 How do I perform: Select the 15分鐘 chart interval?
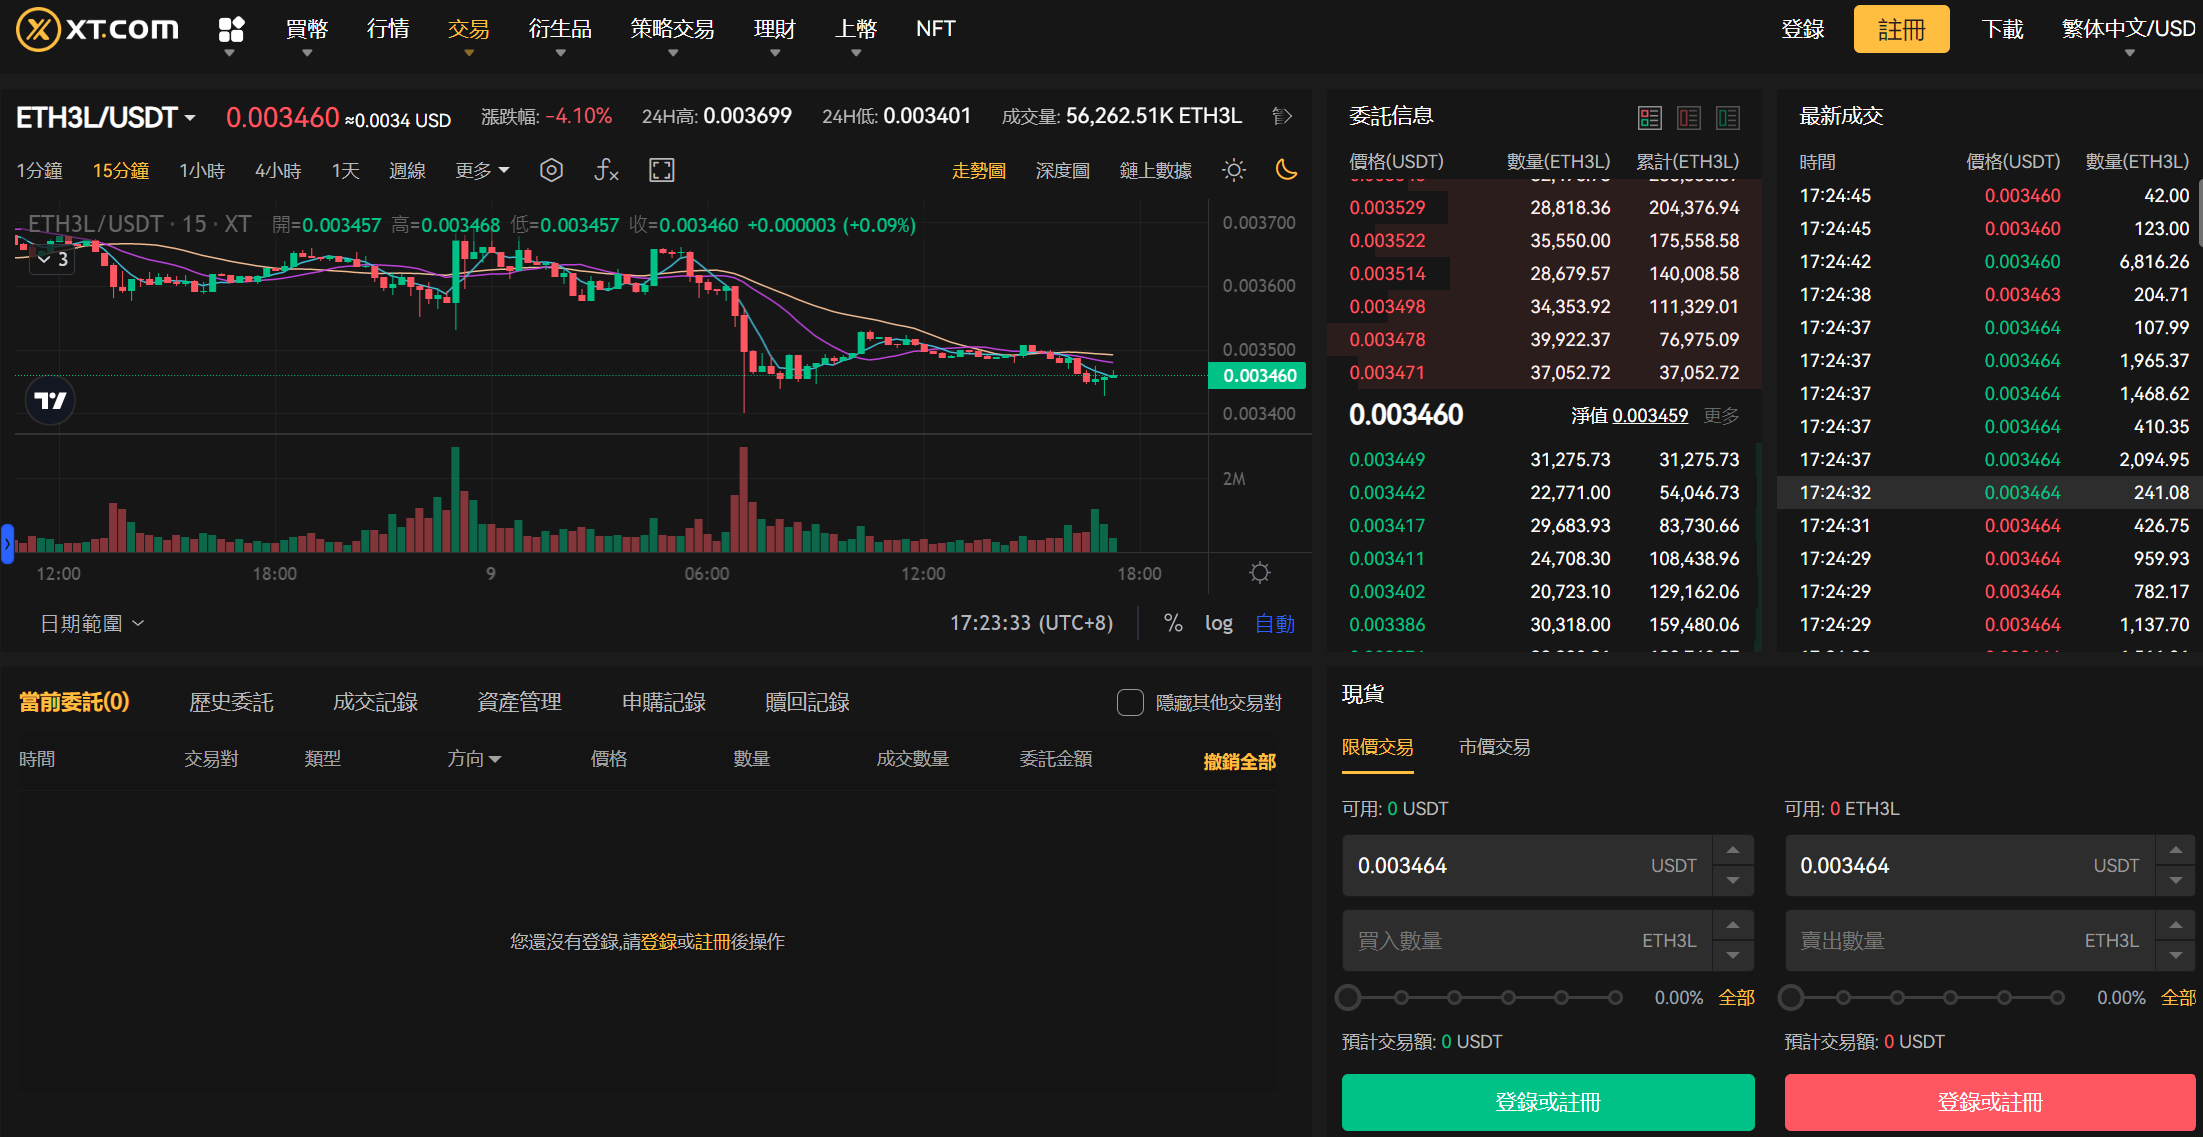coord(121,171)
